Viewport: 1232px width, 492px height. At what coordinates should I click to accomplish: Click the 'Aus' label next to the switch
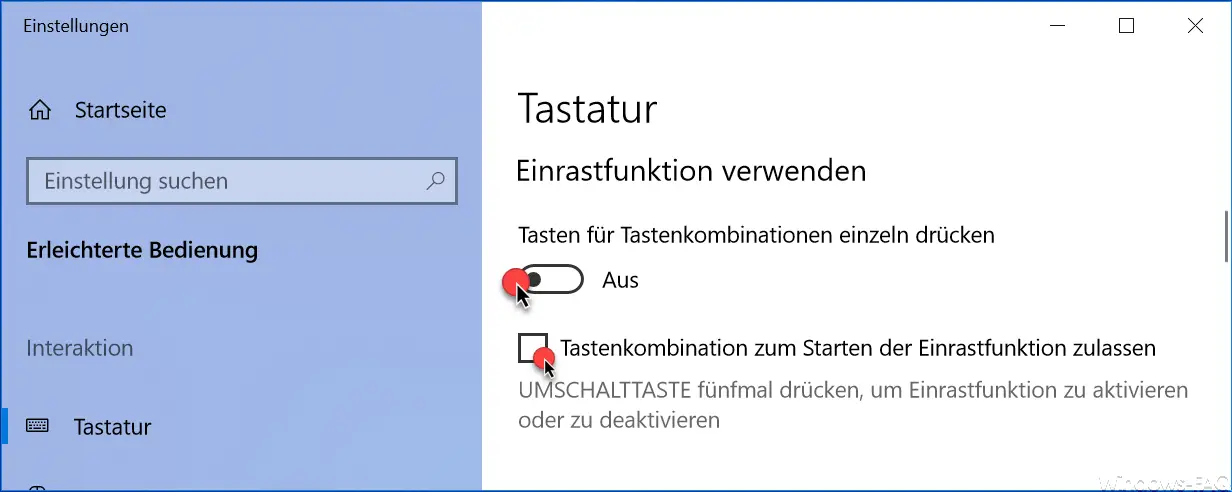click(x=620, y=281)
